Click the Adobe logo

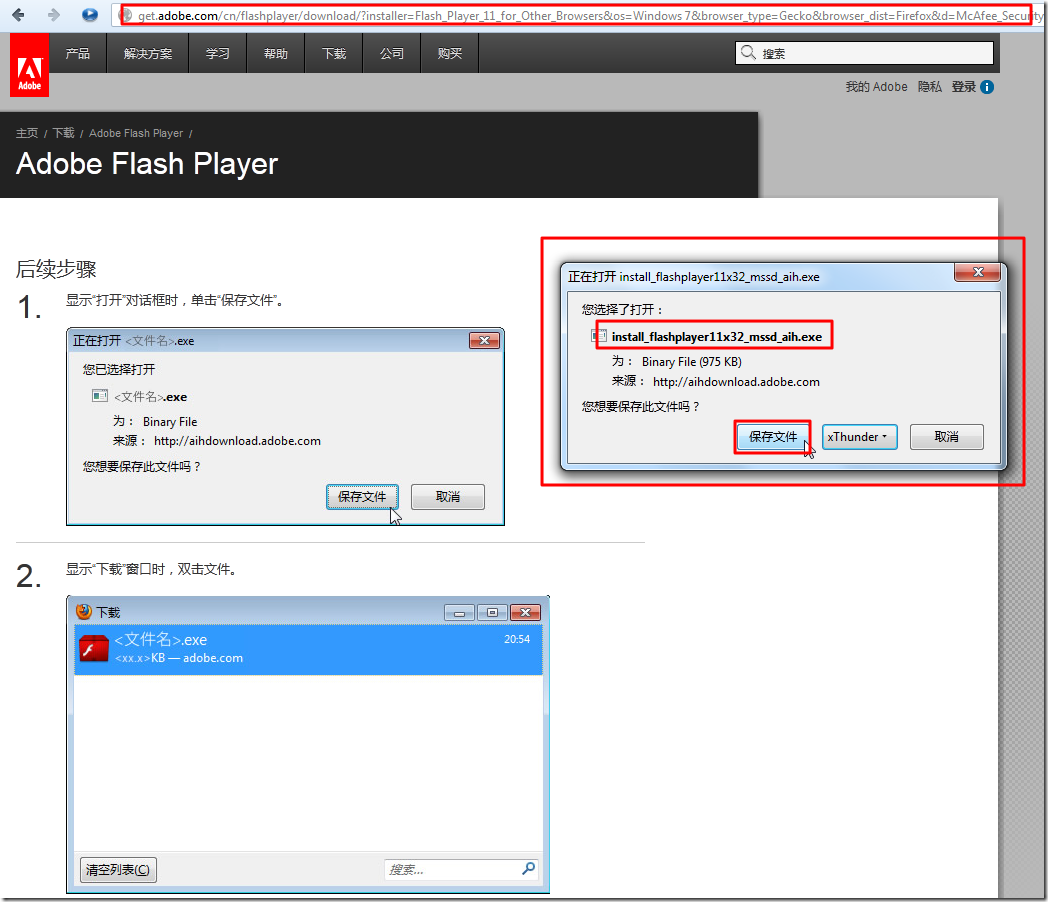(x=29, y=65)
